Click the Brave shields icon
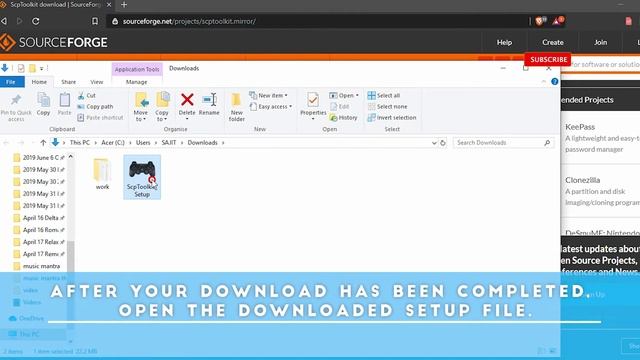 [x=540, y=21]
